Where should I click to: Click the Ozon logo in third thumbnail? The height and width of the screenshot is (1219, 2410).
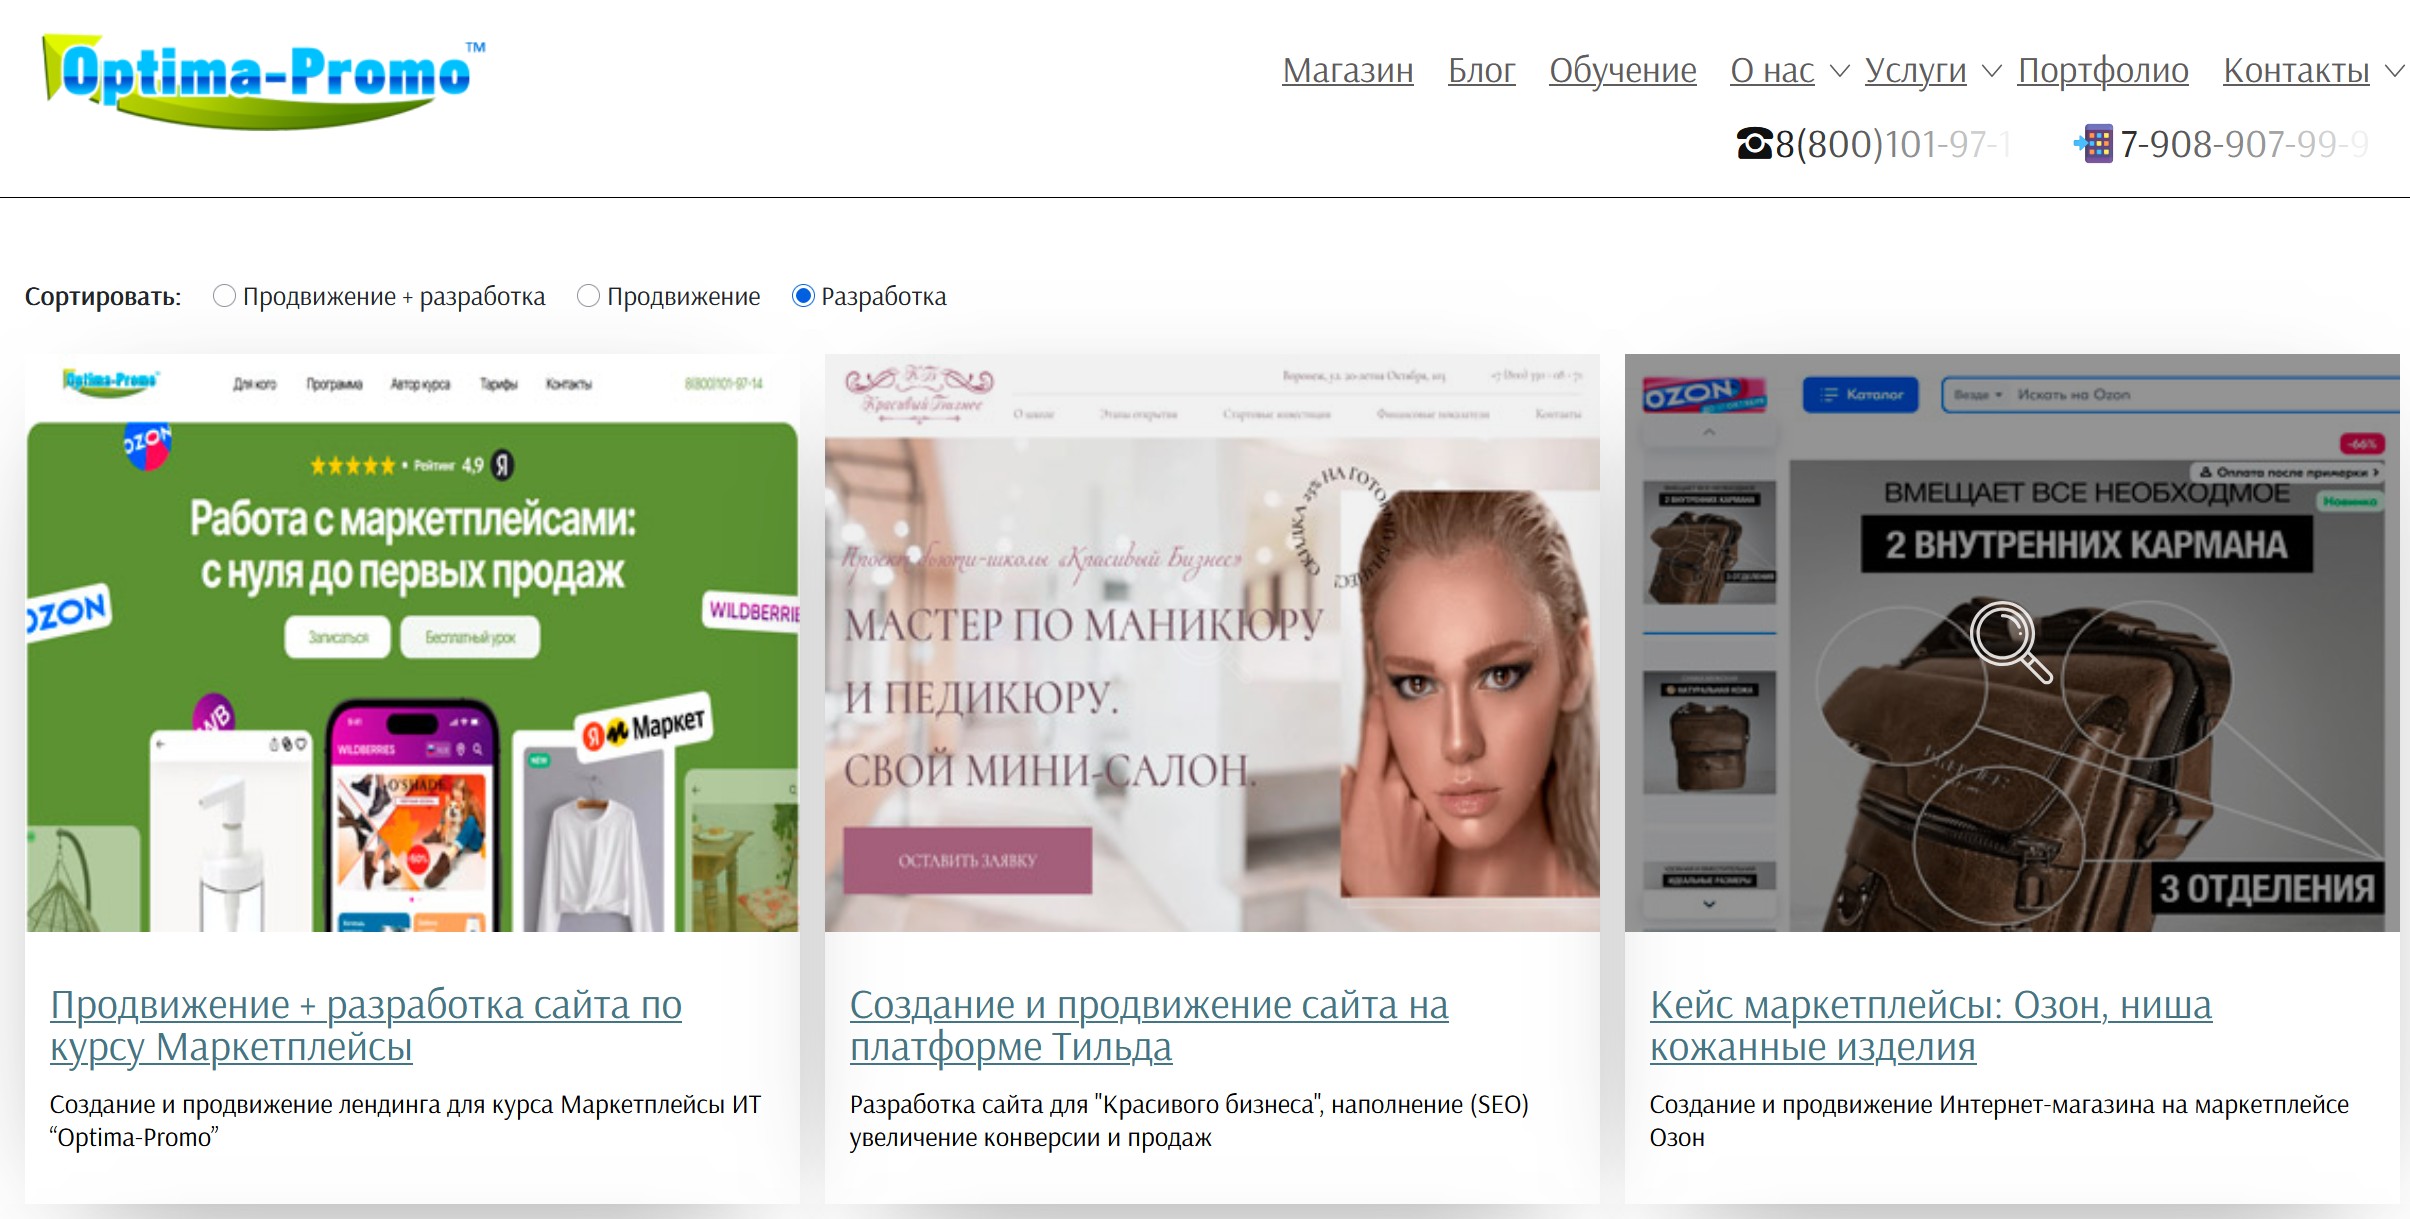point(1703,395)
